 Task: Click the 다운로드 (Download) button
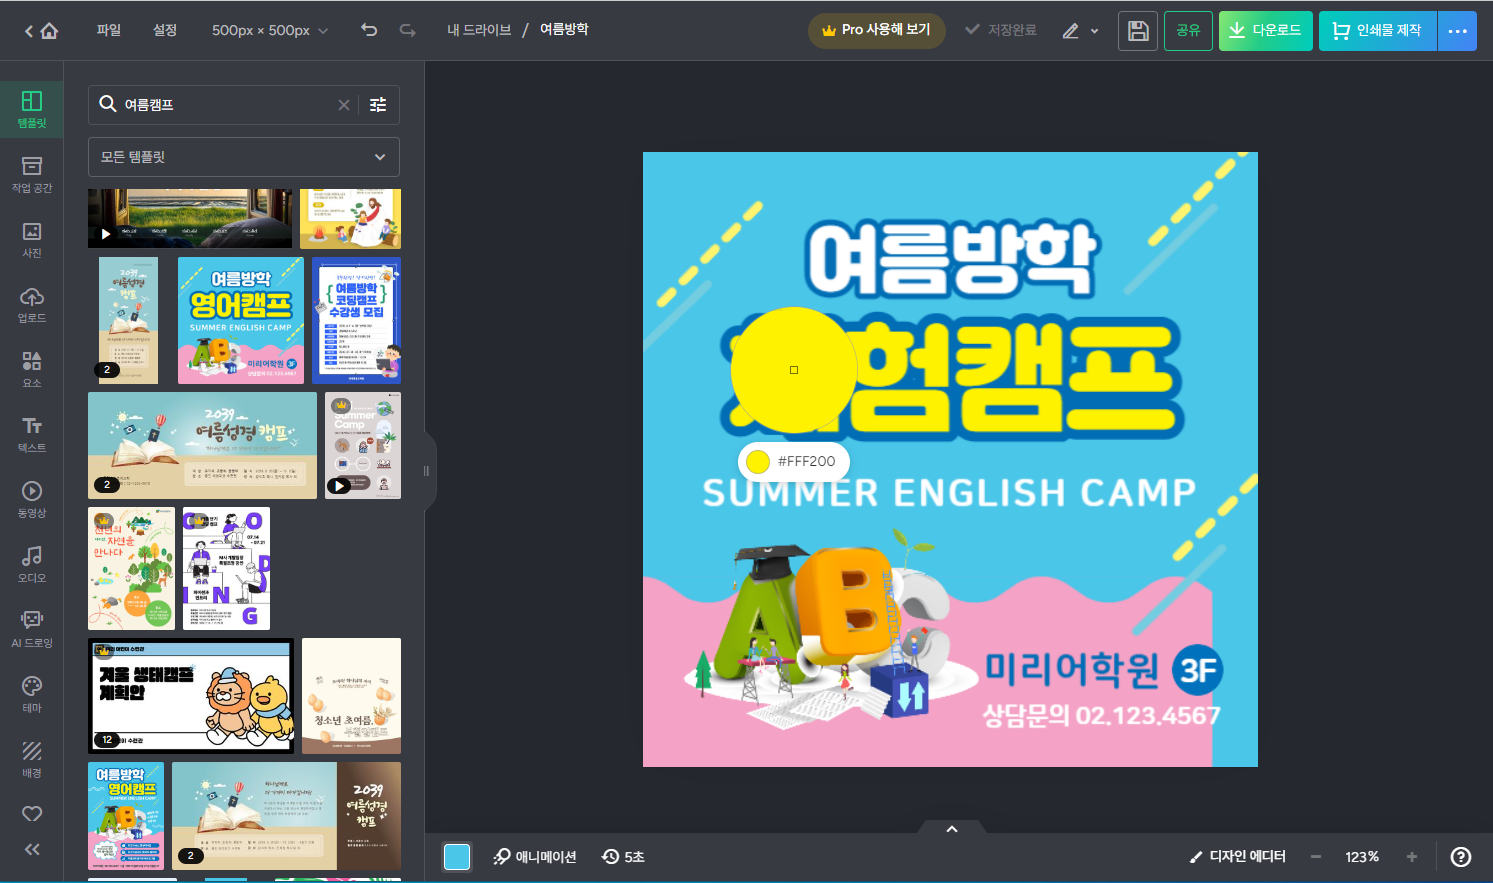click(x=1265, y=30)
